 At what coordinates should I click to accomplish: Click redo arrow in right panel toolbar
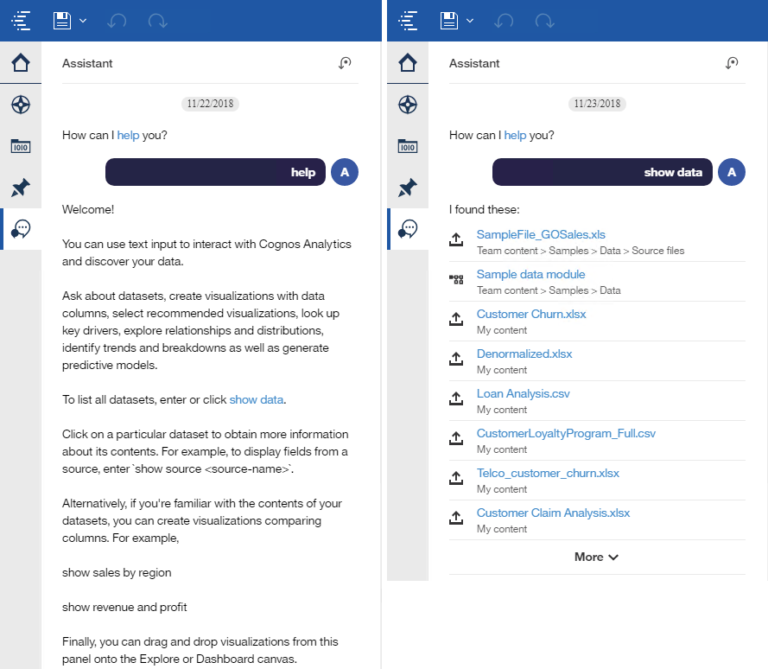545,21
